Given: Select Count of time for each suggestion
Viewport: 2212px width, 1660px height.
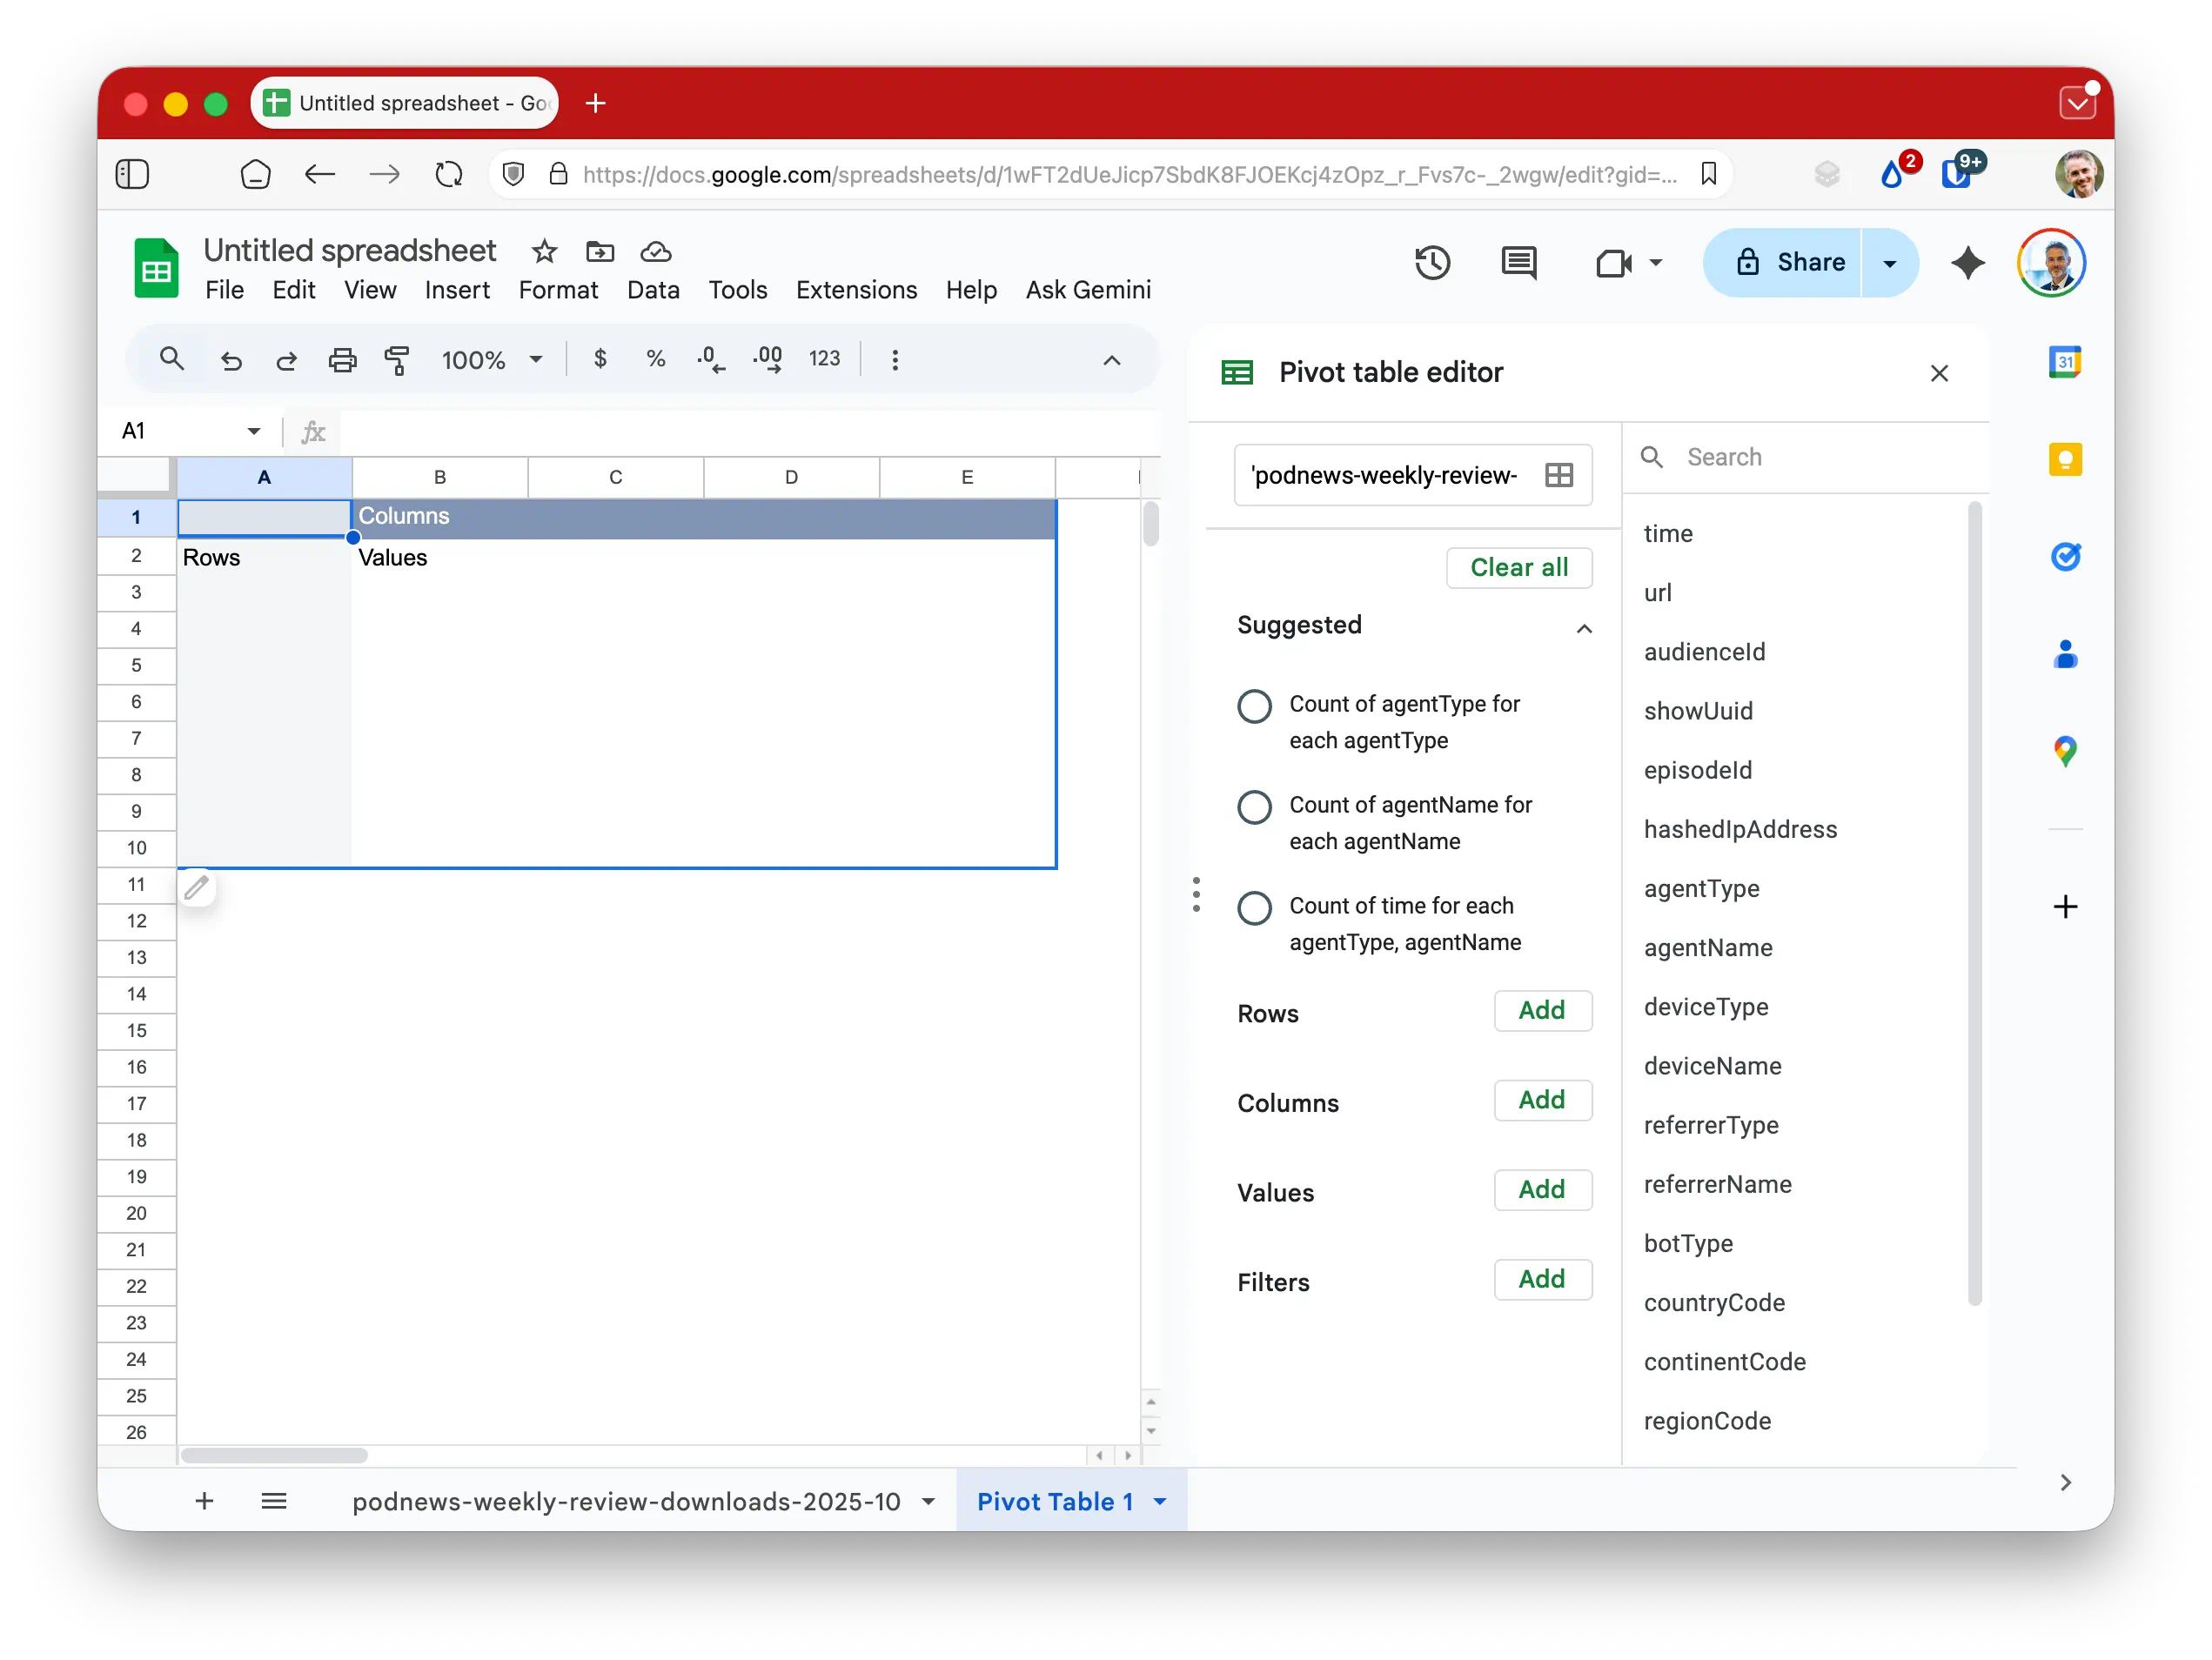Looking at the screenshot, I should [x=1254, y=908].
